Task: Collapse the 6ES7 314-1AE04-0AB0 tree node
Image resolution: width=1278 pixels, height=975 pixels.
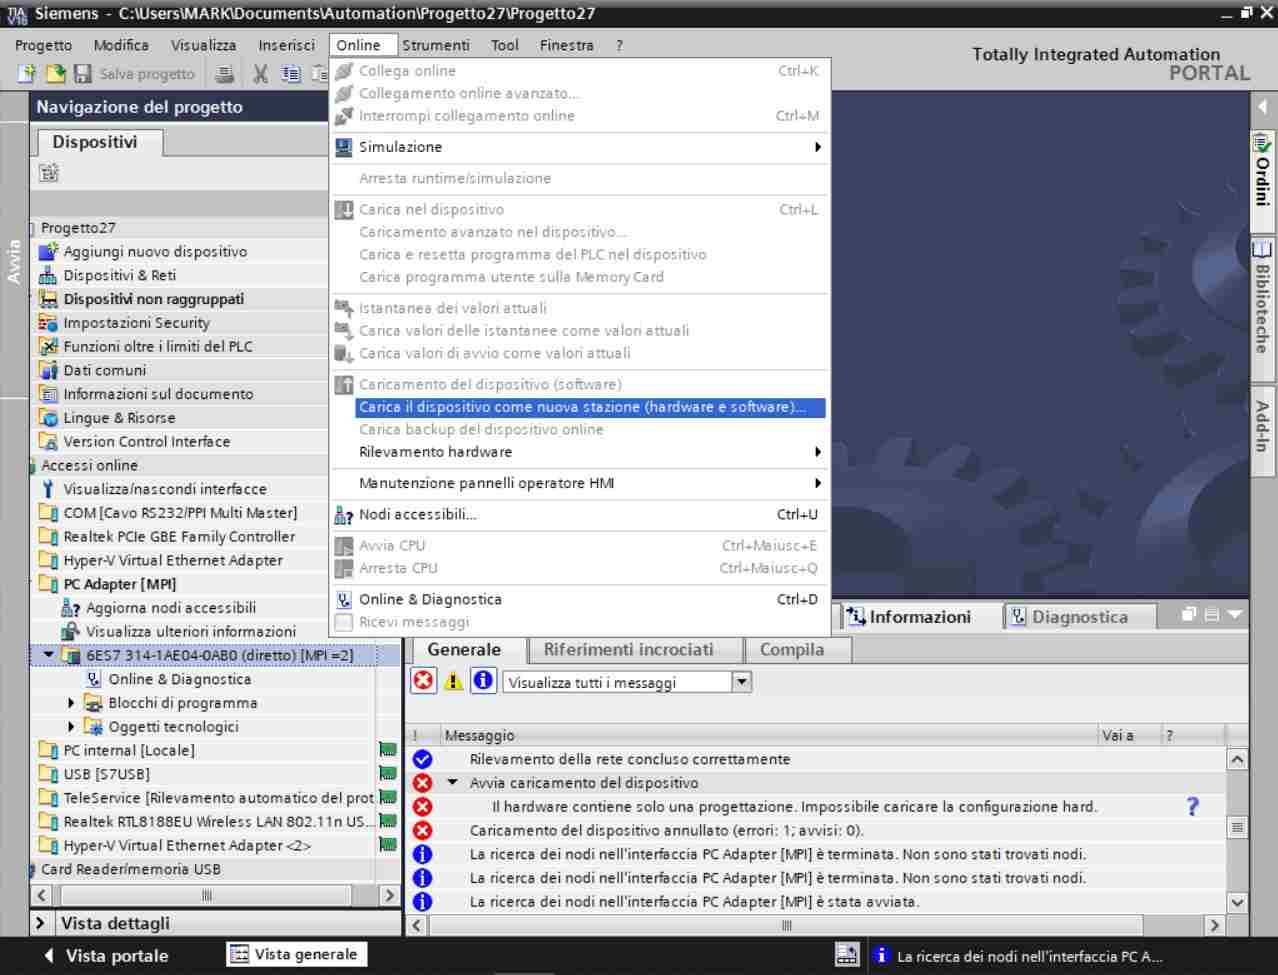Action: [x=48, y=655]
